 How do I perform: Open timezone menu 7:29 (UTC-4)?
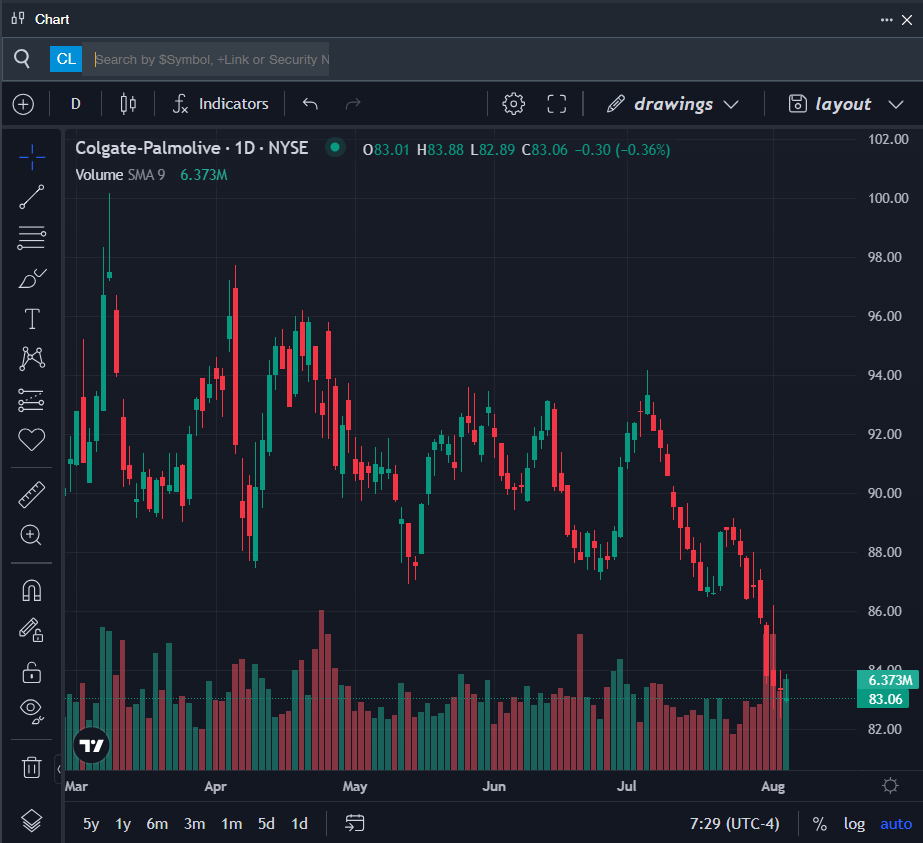(735, 824)
